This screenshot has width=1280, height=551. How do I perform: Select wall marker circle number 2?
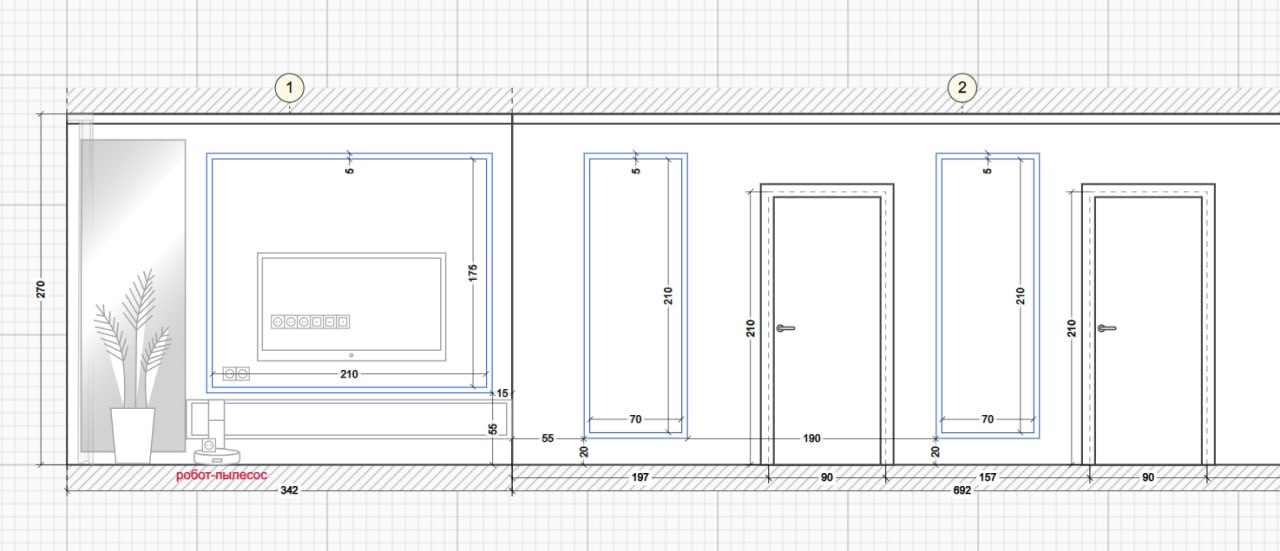pos(962,88)
